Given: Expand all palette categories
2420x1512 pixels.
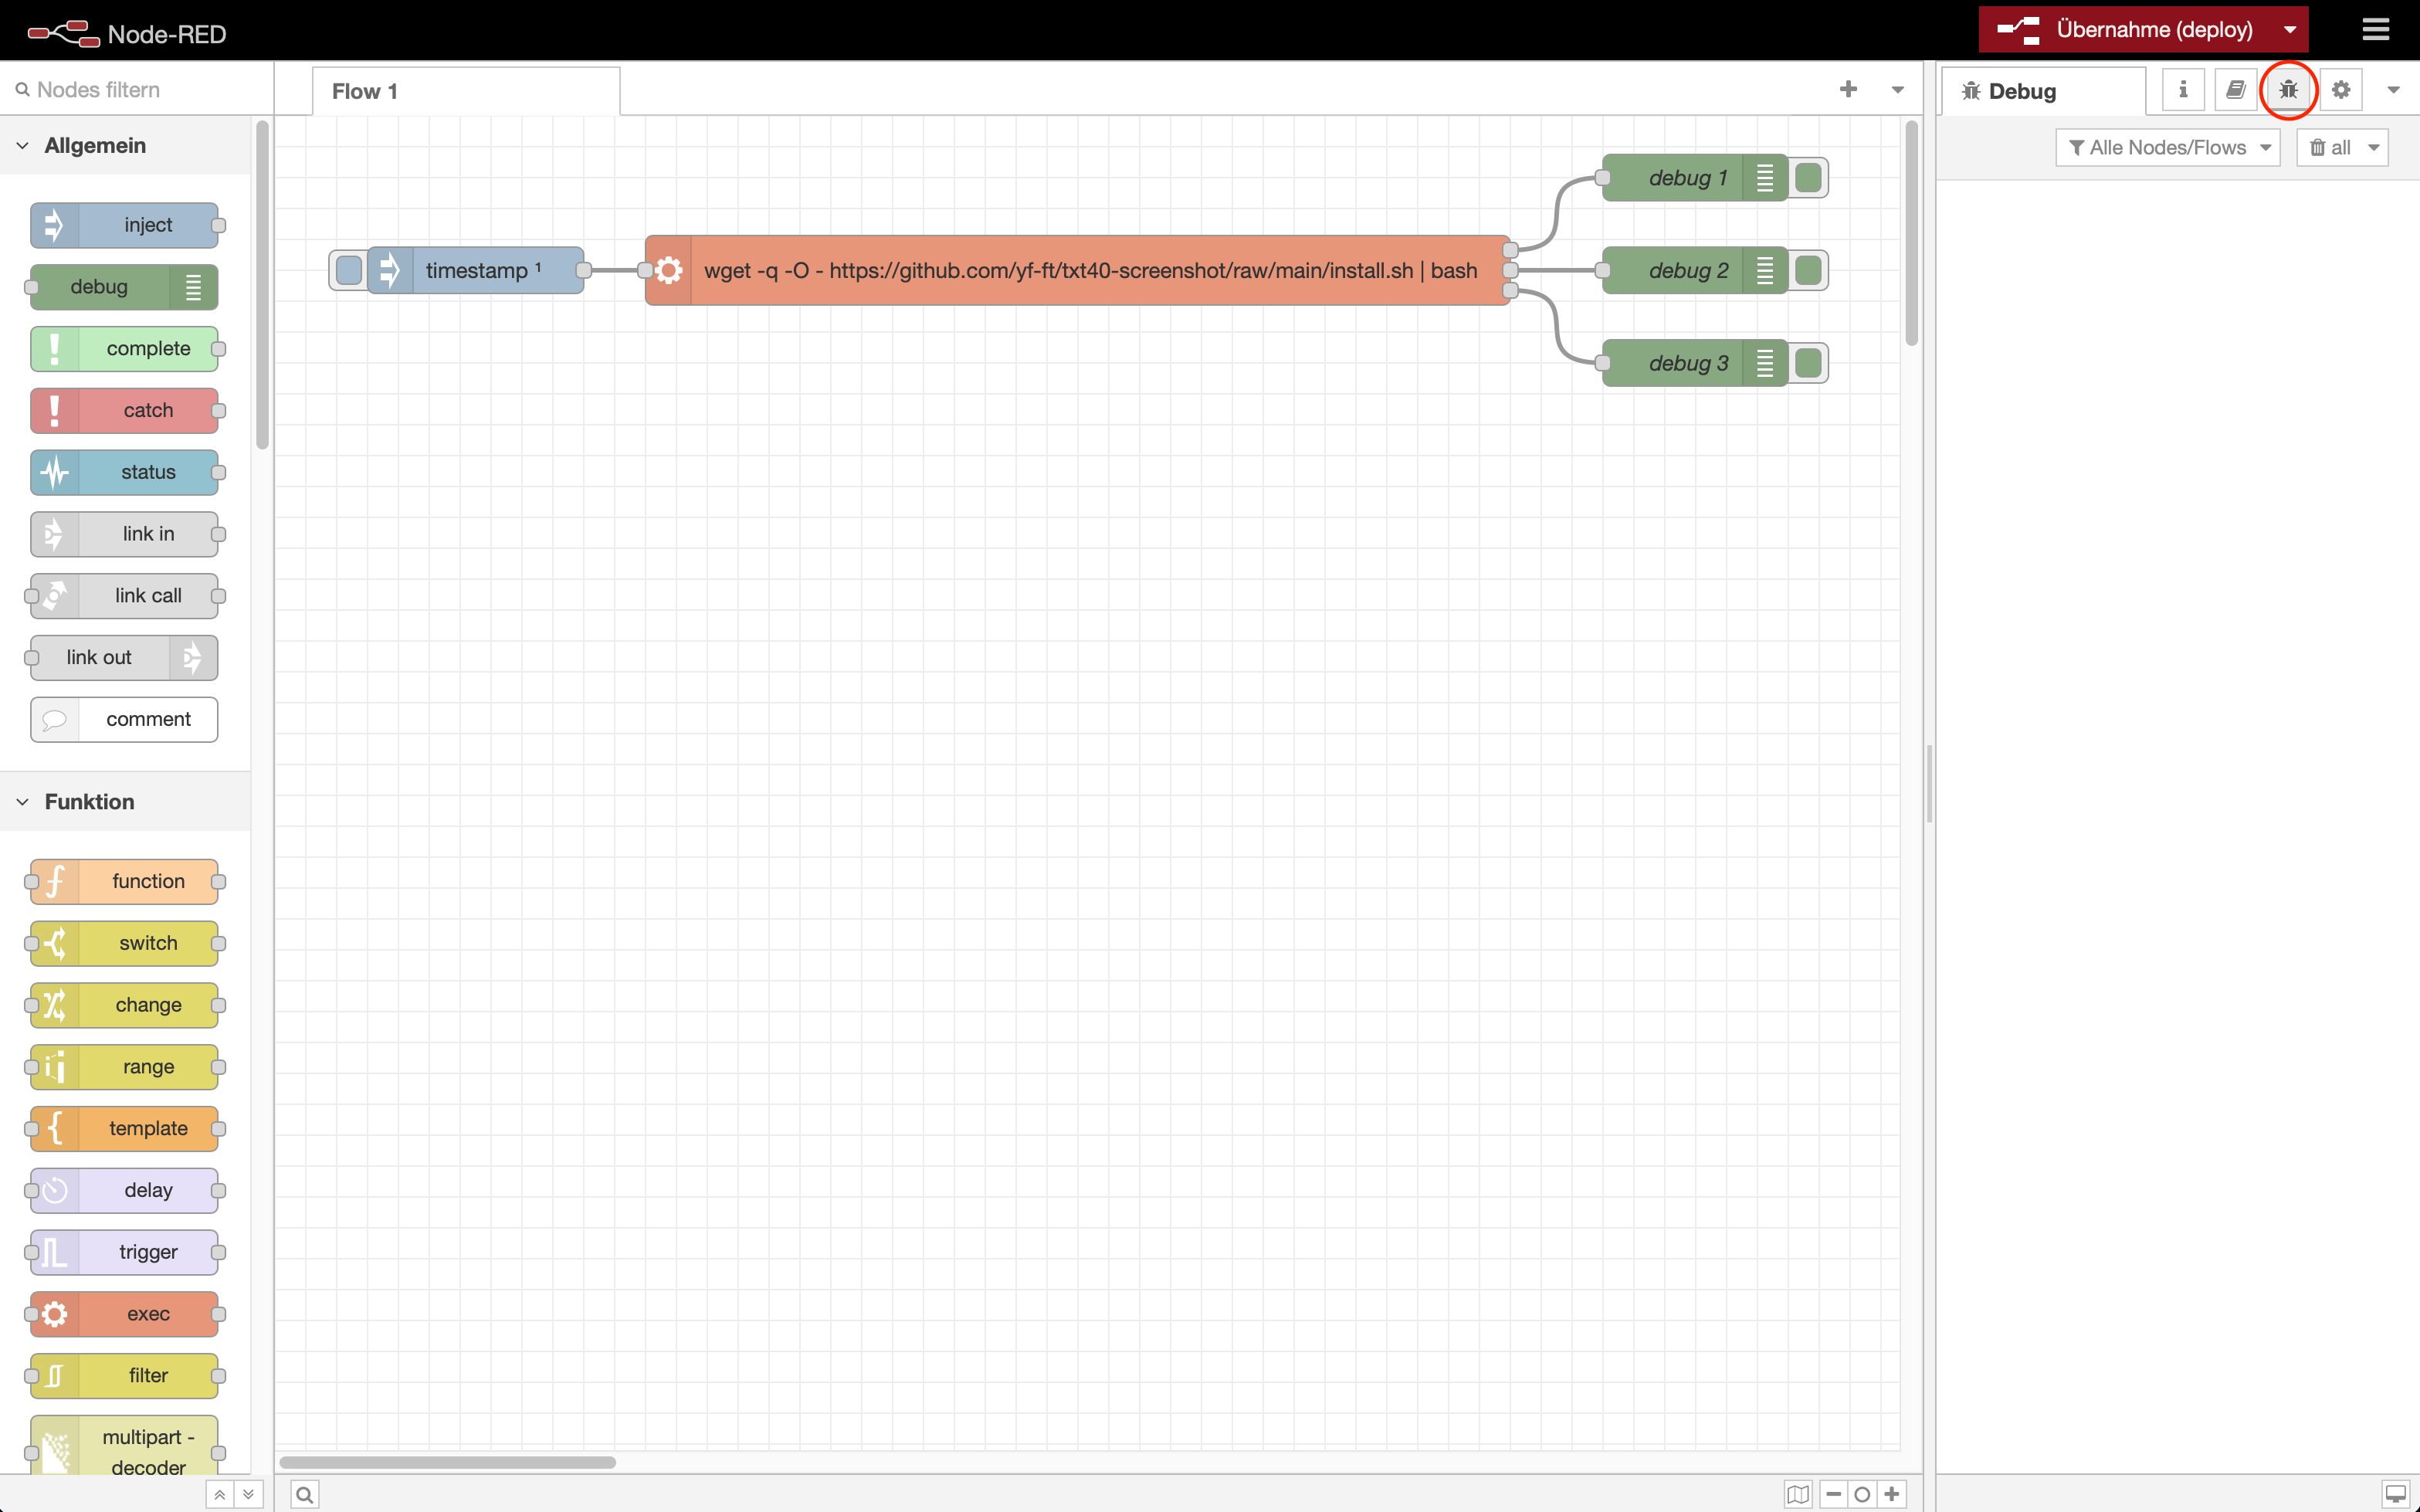Looking at the screenshot, I should tap(248, 1495).
